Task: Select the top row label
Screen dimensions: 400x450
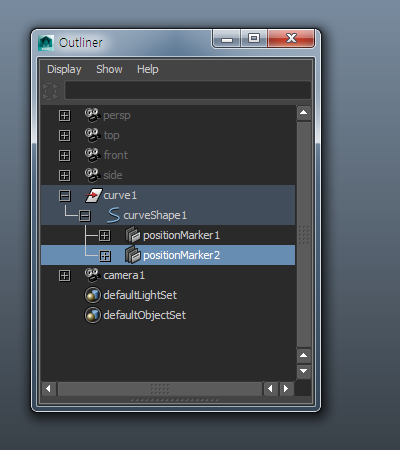Action: click(x=111, y=136)
